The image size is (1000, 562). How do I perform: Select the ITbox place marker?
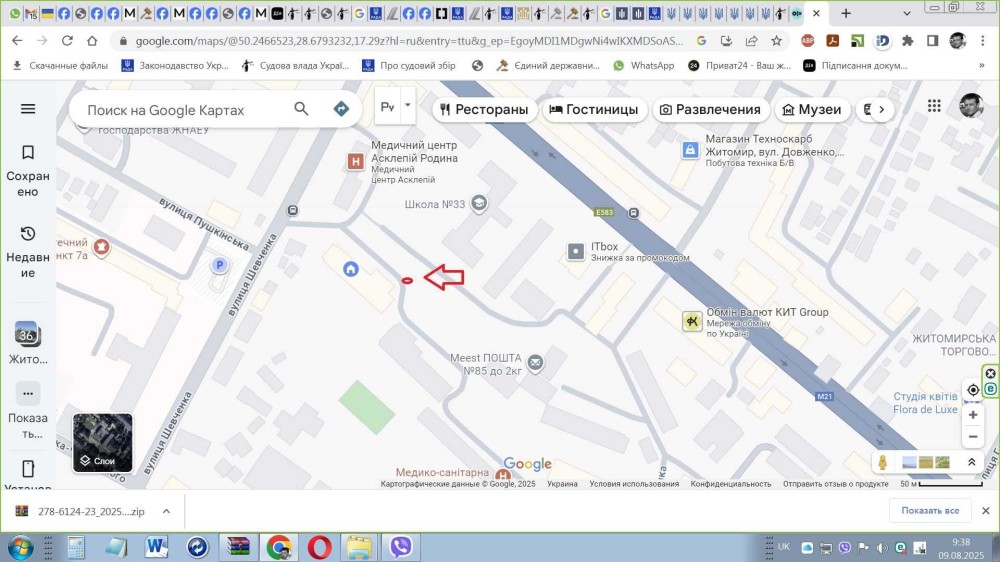[575, 251]
